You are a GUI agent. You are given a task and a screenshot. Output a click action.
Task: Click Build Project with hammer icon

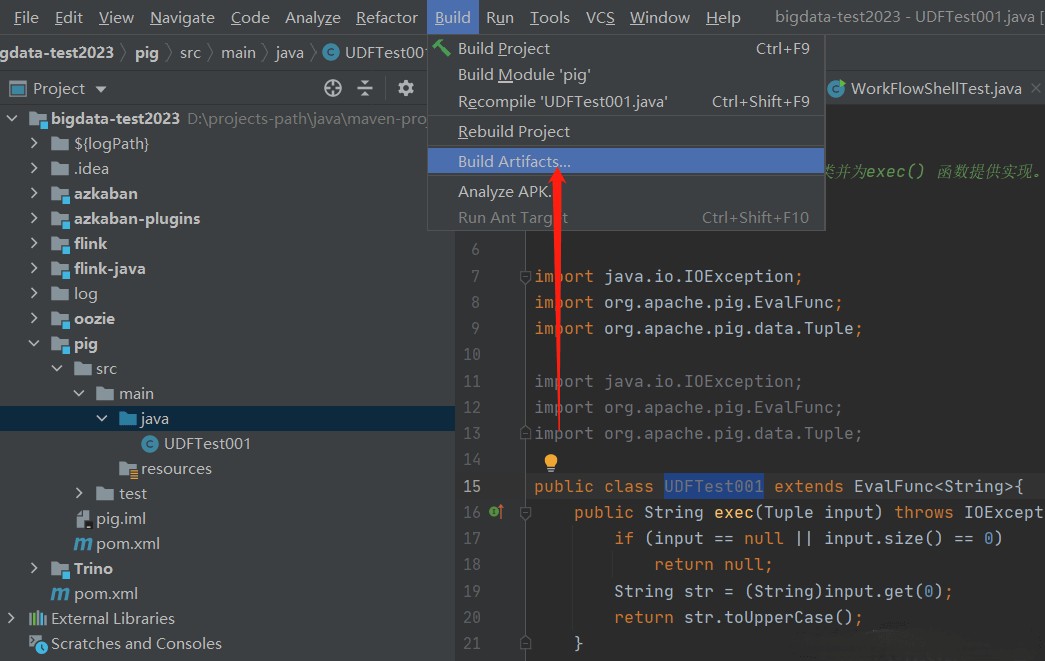[x=503, y=48]
